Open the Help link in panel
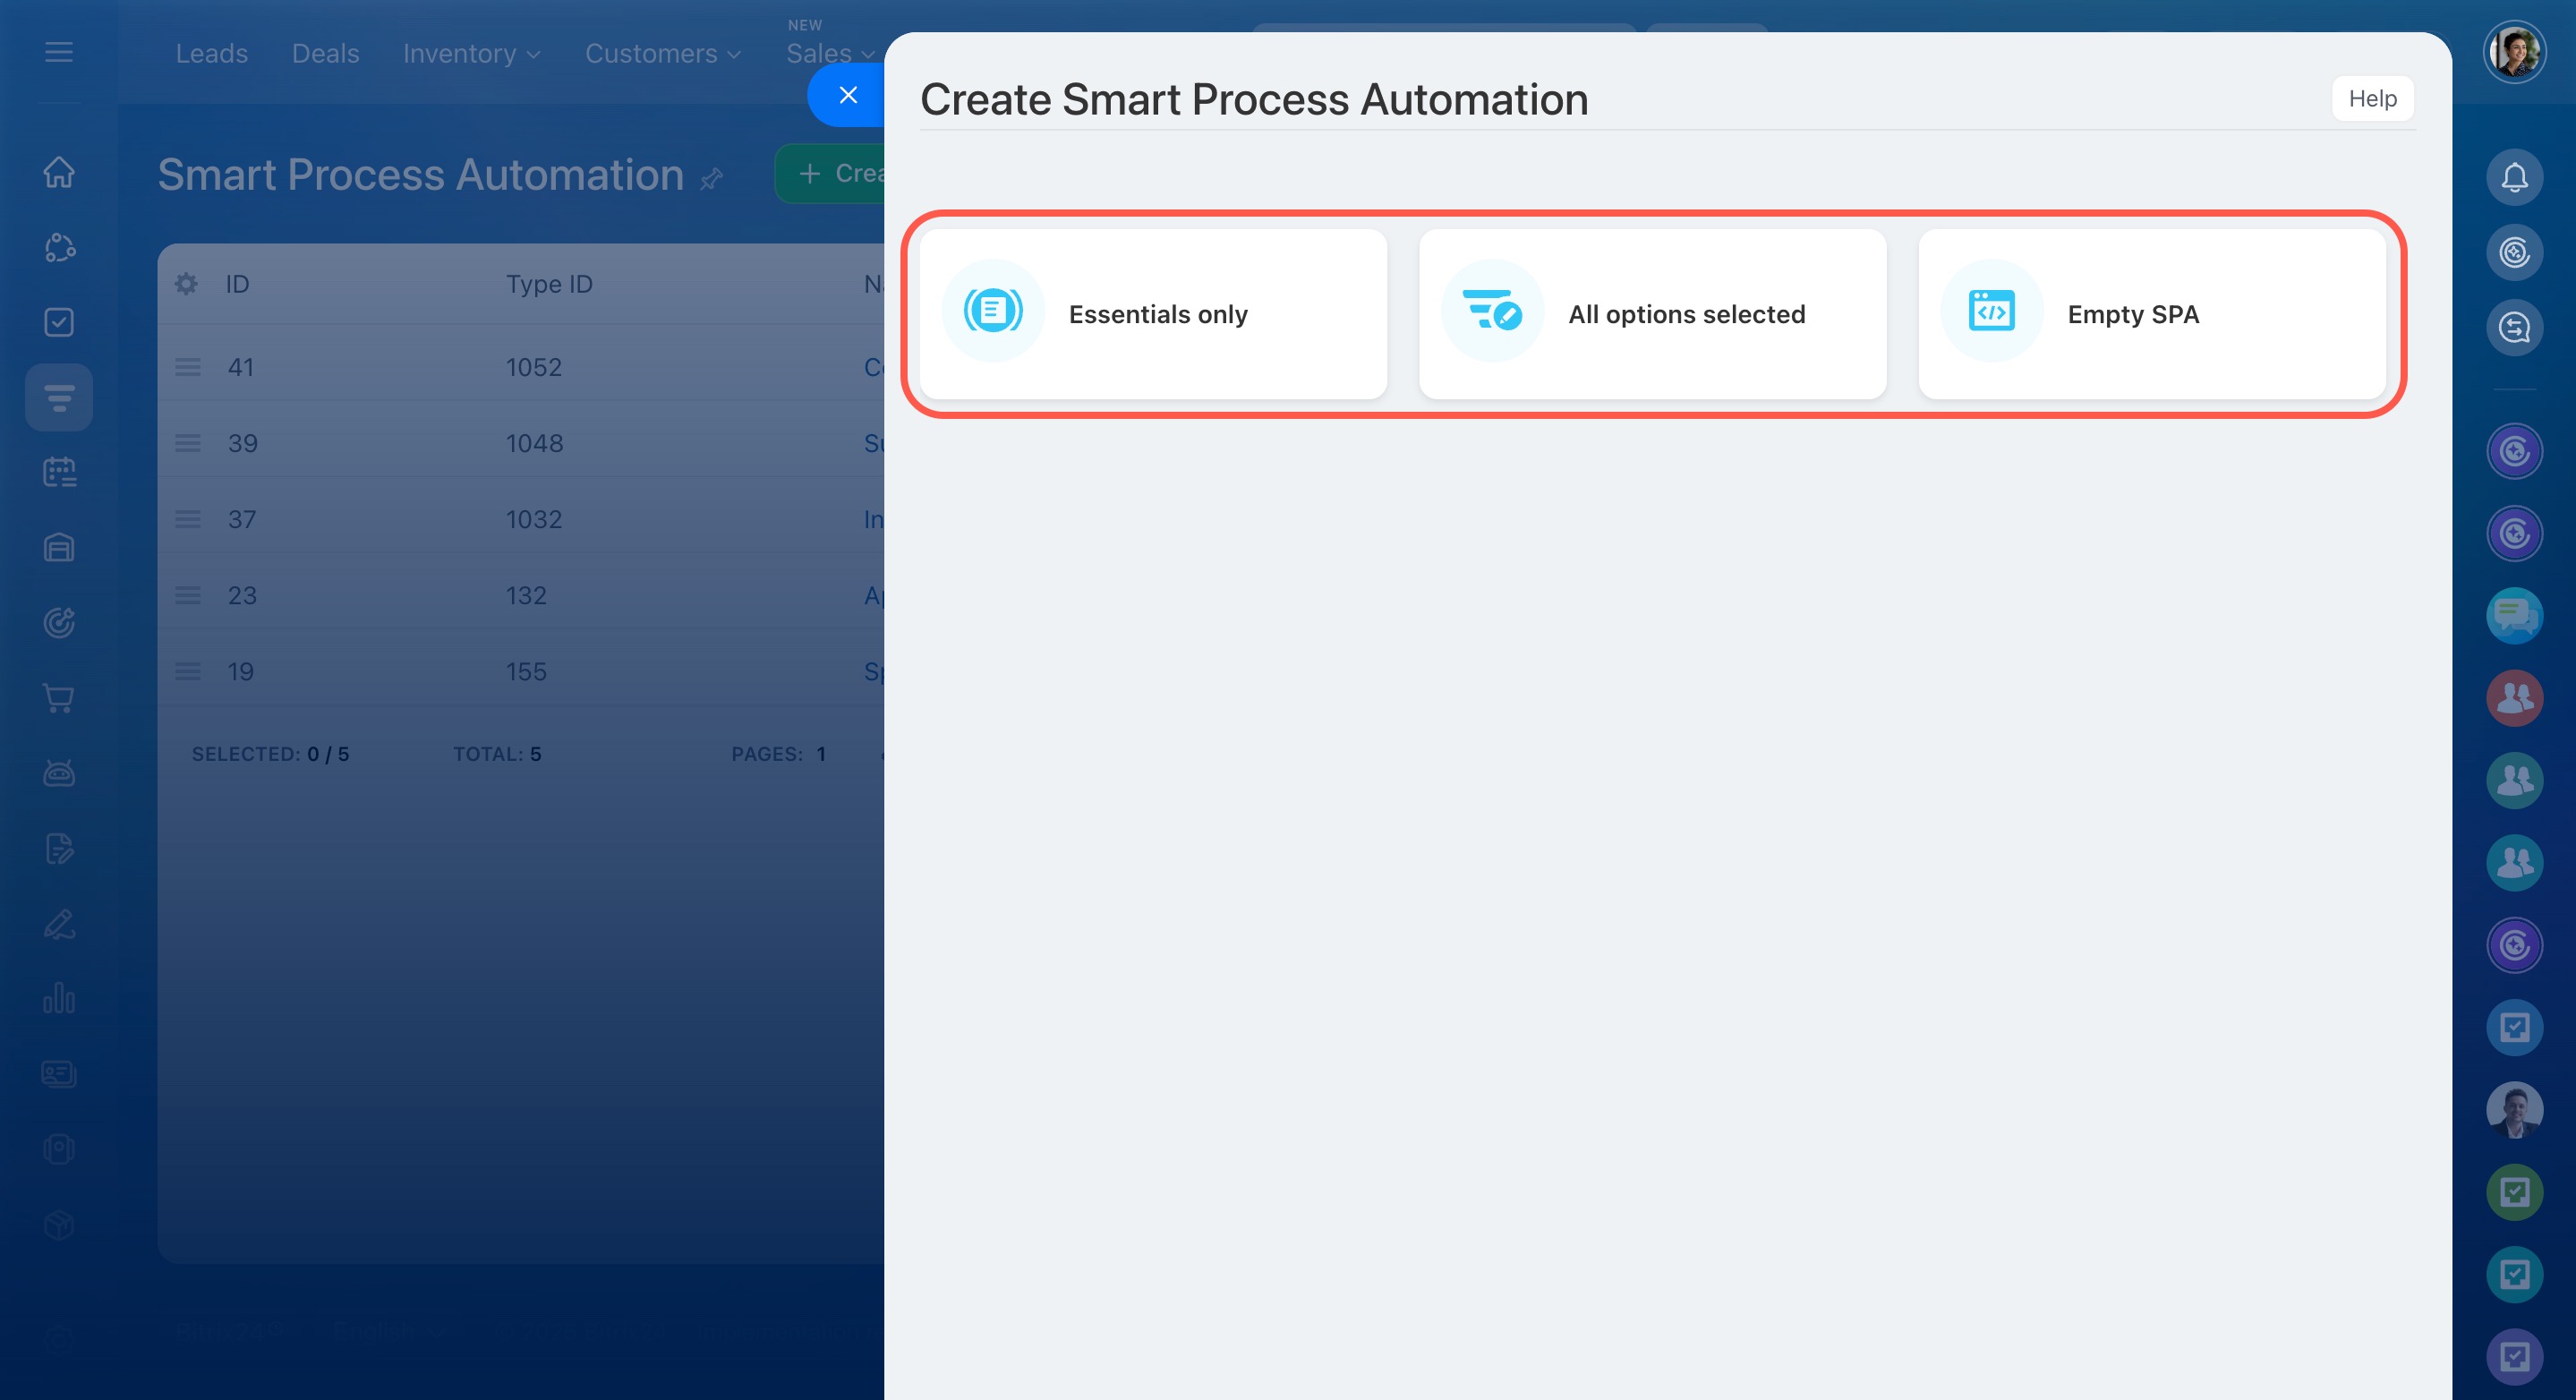The height and width of the screenshot is (1400, 2576). pyautogui.click(x=2372, y=98)
